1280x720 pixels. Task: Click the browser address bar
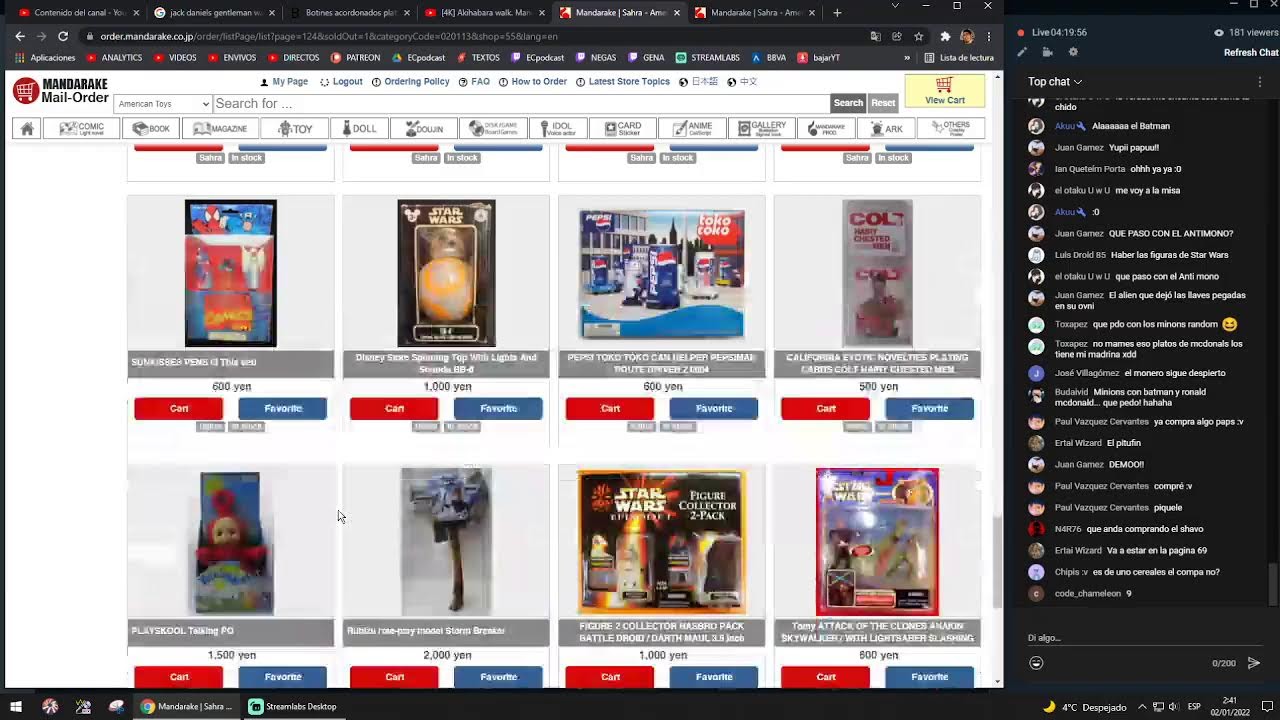[x=480, y=36]
